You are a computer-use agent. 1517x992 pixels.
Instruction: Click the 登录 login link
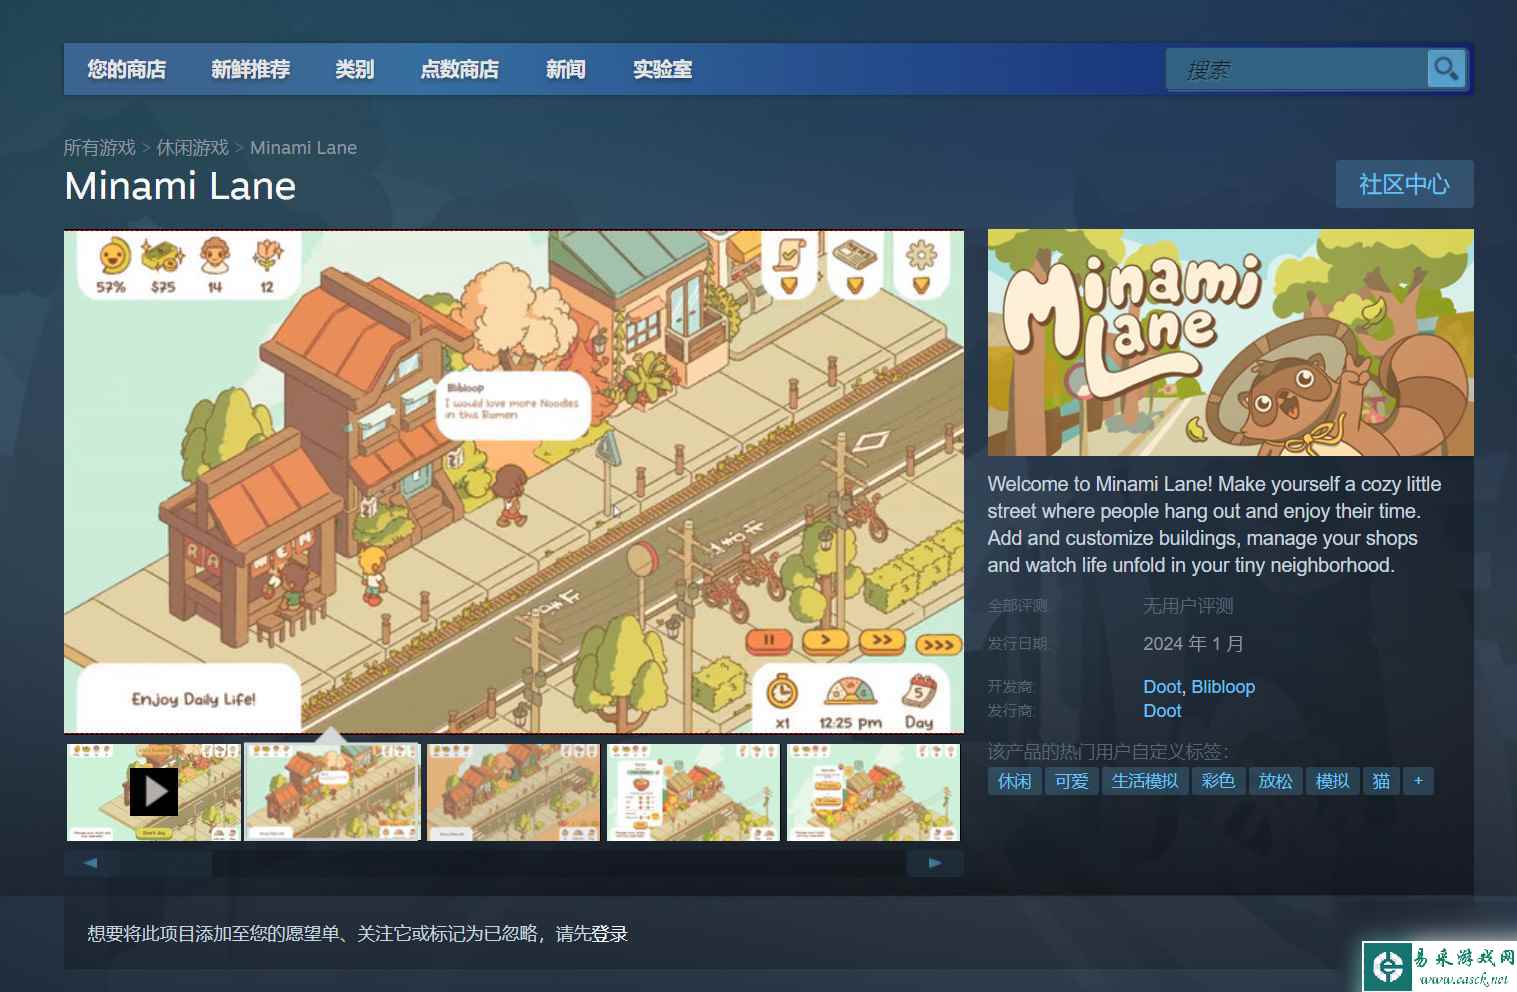coord(609,934)
